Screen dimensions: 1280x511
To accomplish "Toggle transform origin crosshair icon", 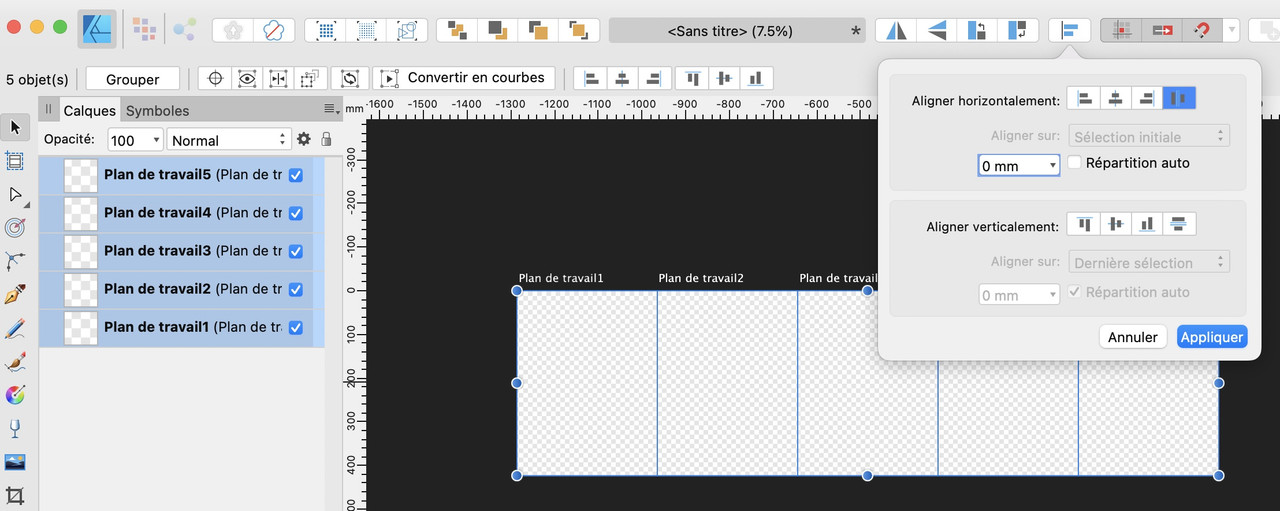I will click(x=215, y=78).
